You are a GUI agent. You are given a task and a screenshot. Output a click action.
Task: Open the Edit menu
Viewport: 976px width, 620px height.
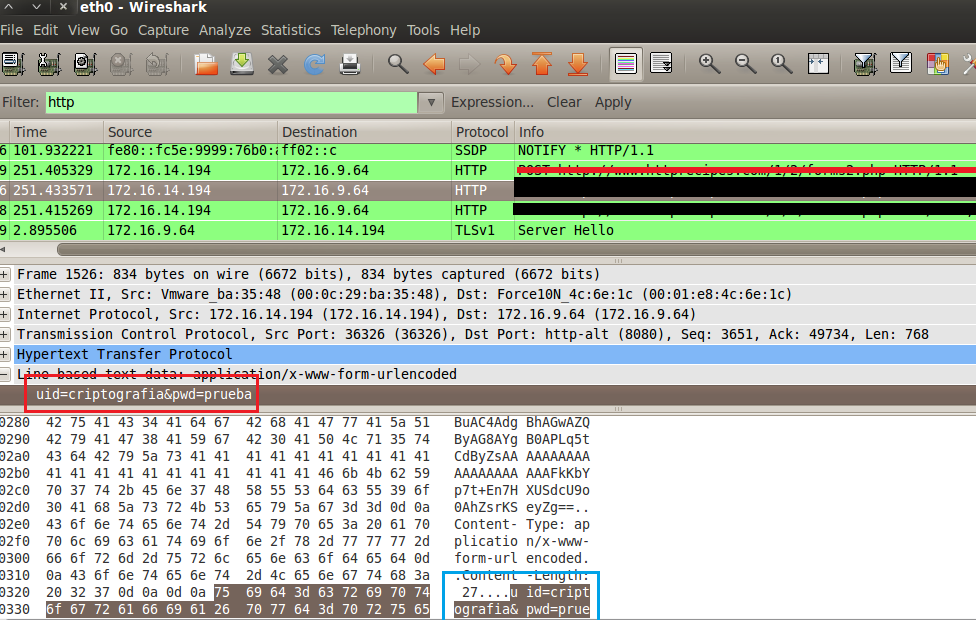(x=45, y=30)
